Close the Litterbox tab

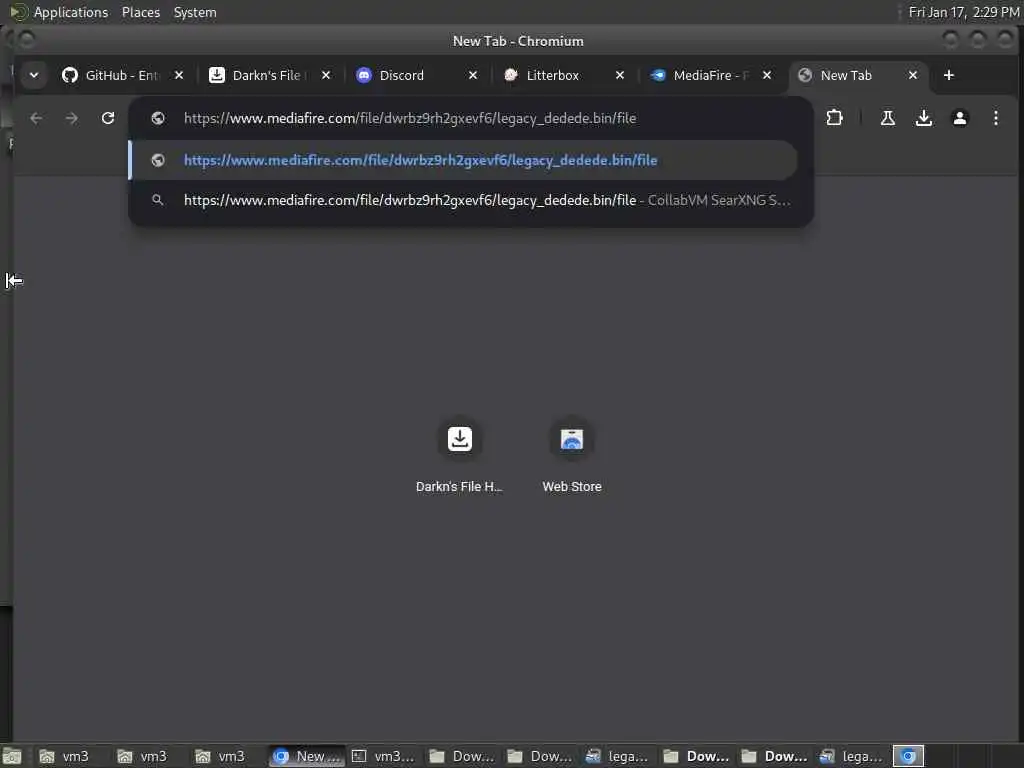(x=620, y=75)
